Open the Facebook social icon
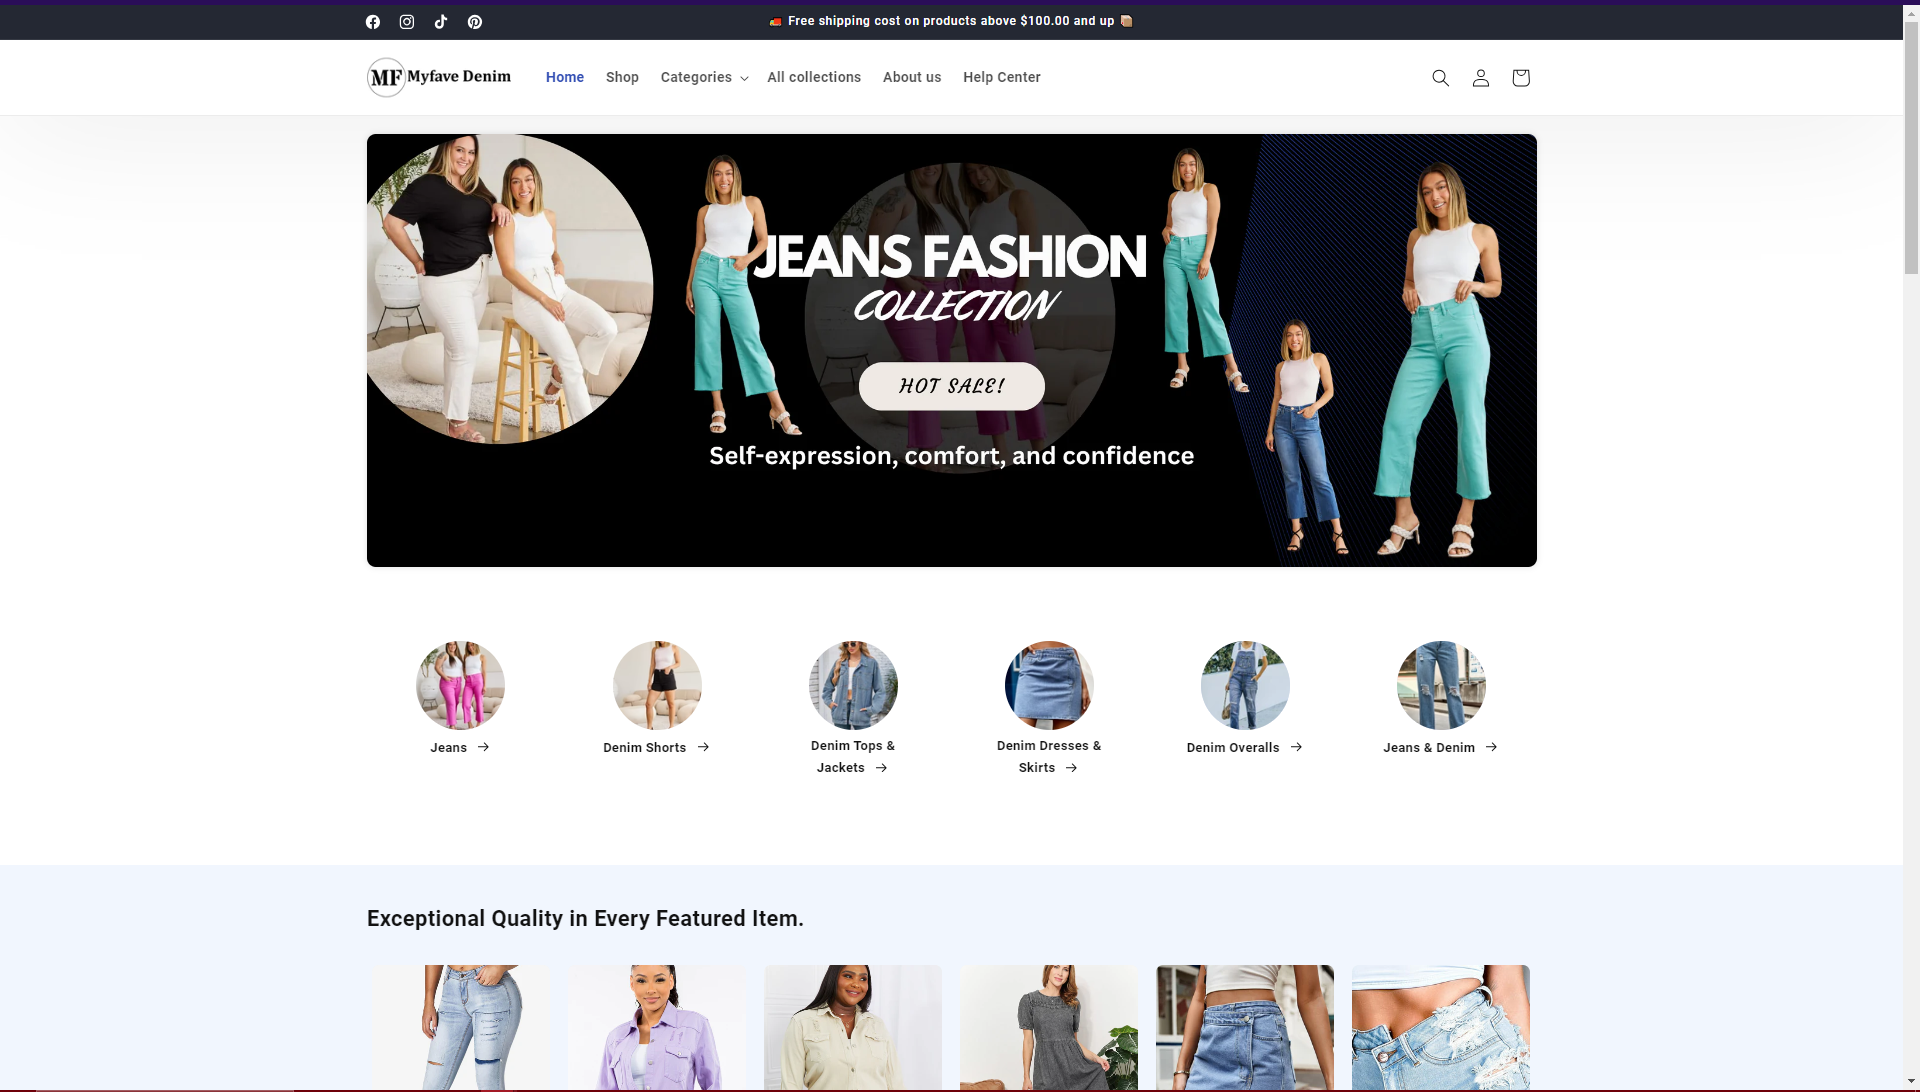Screen dimensions: 1920x1092 coord(373,22)
